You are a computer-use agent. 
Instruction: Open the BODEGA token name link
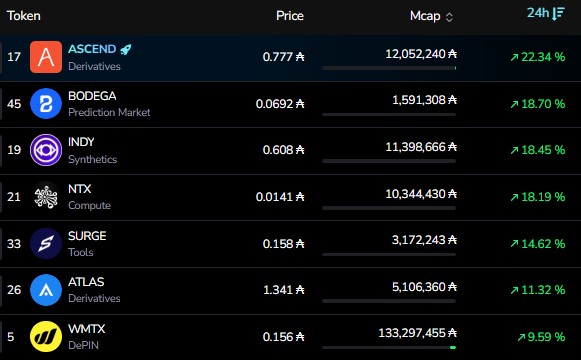tap(92, 96)
